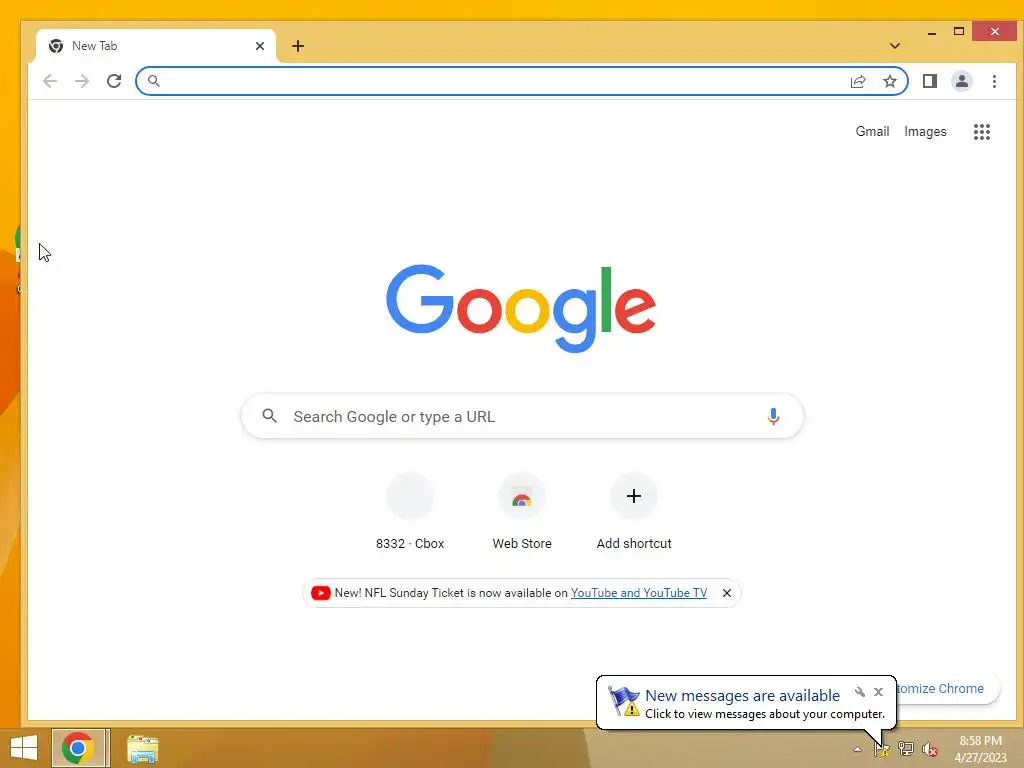
Task: Maximize the Chrome window
Action: 959,31
